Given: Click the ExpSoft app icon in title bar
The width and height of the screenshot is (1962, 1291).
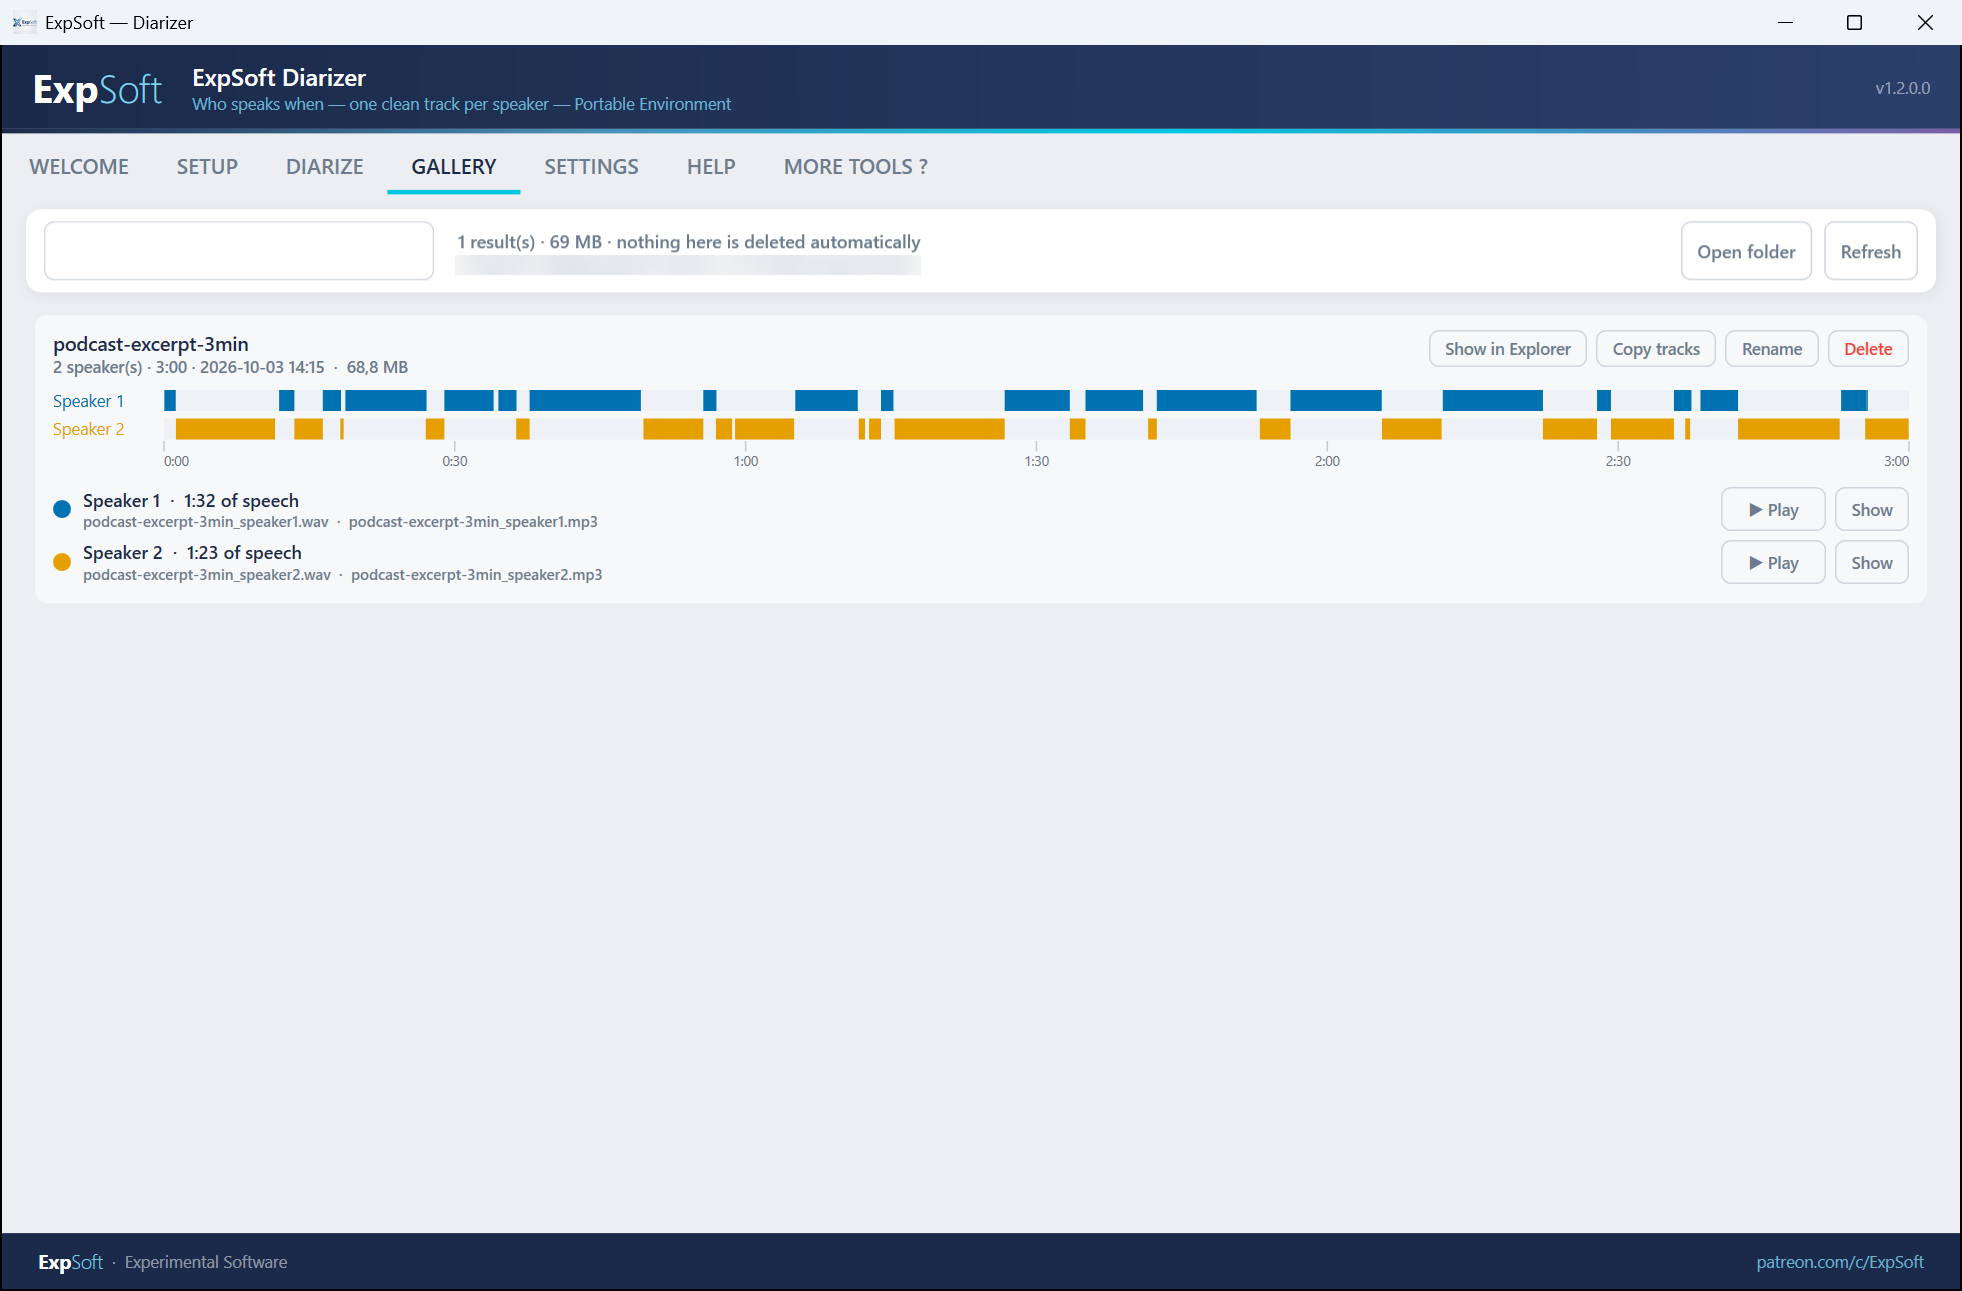Looking at the screenshot, I should pos(24,22).
